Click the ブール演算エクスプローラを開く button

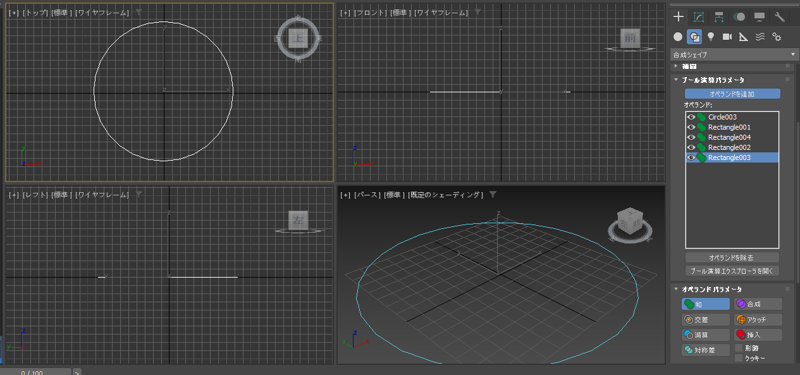(732, 271)
